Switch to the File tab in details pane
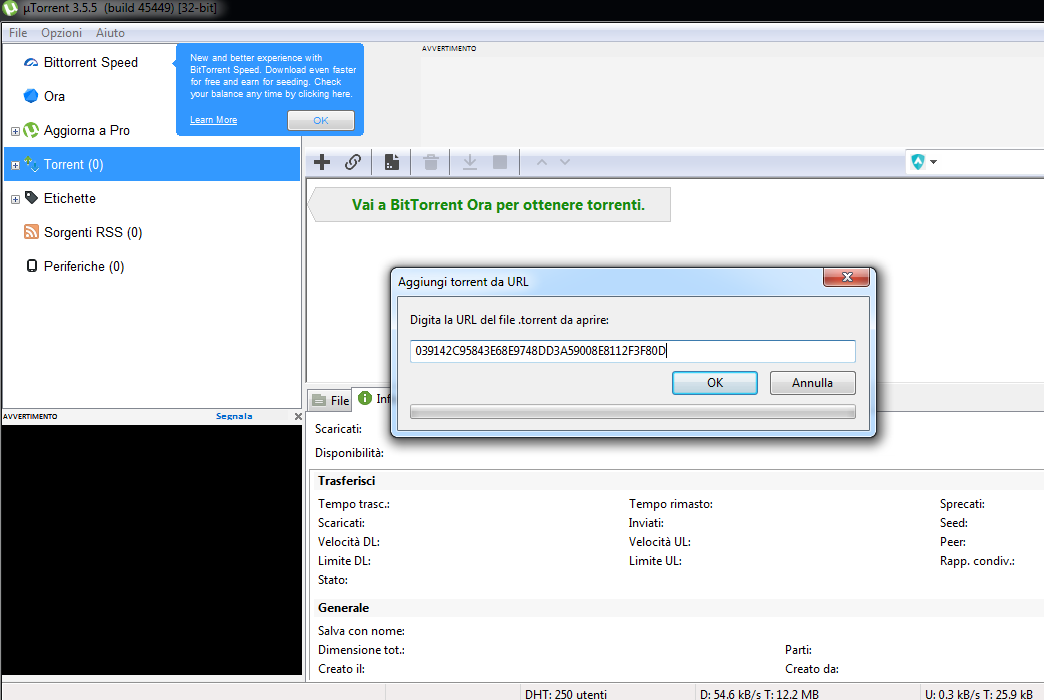 point(330,400)
